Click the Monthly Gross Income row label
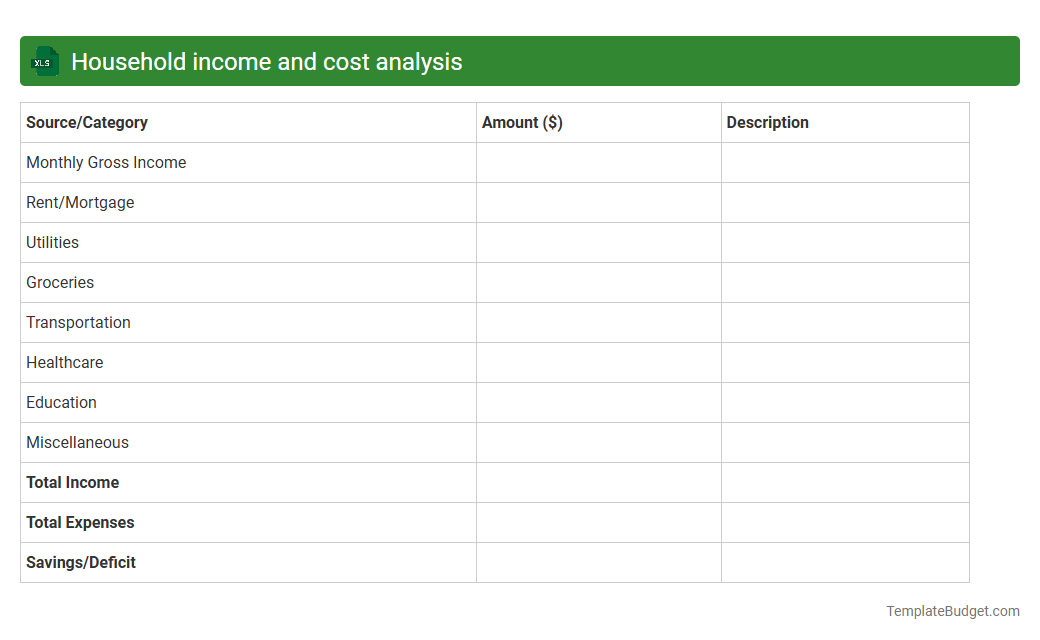This screenshot has height=640, width=1040. (106, 162)
